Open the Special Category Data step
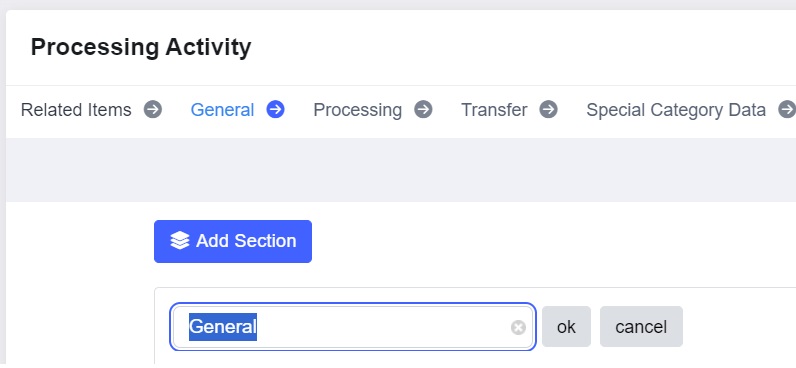This screenshot has width=796, height=368. pos(676,110)
